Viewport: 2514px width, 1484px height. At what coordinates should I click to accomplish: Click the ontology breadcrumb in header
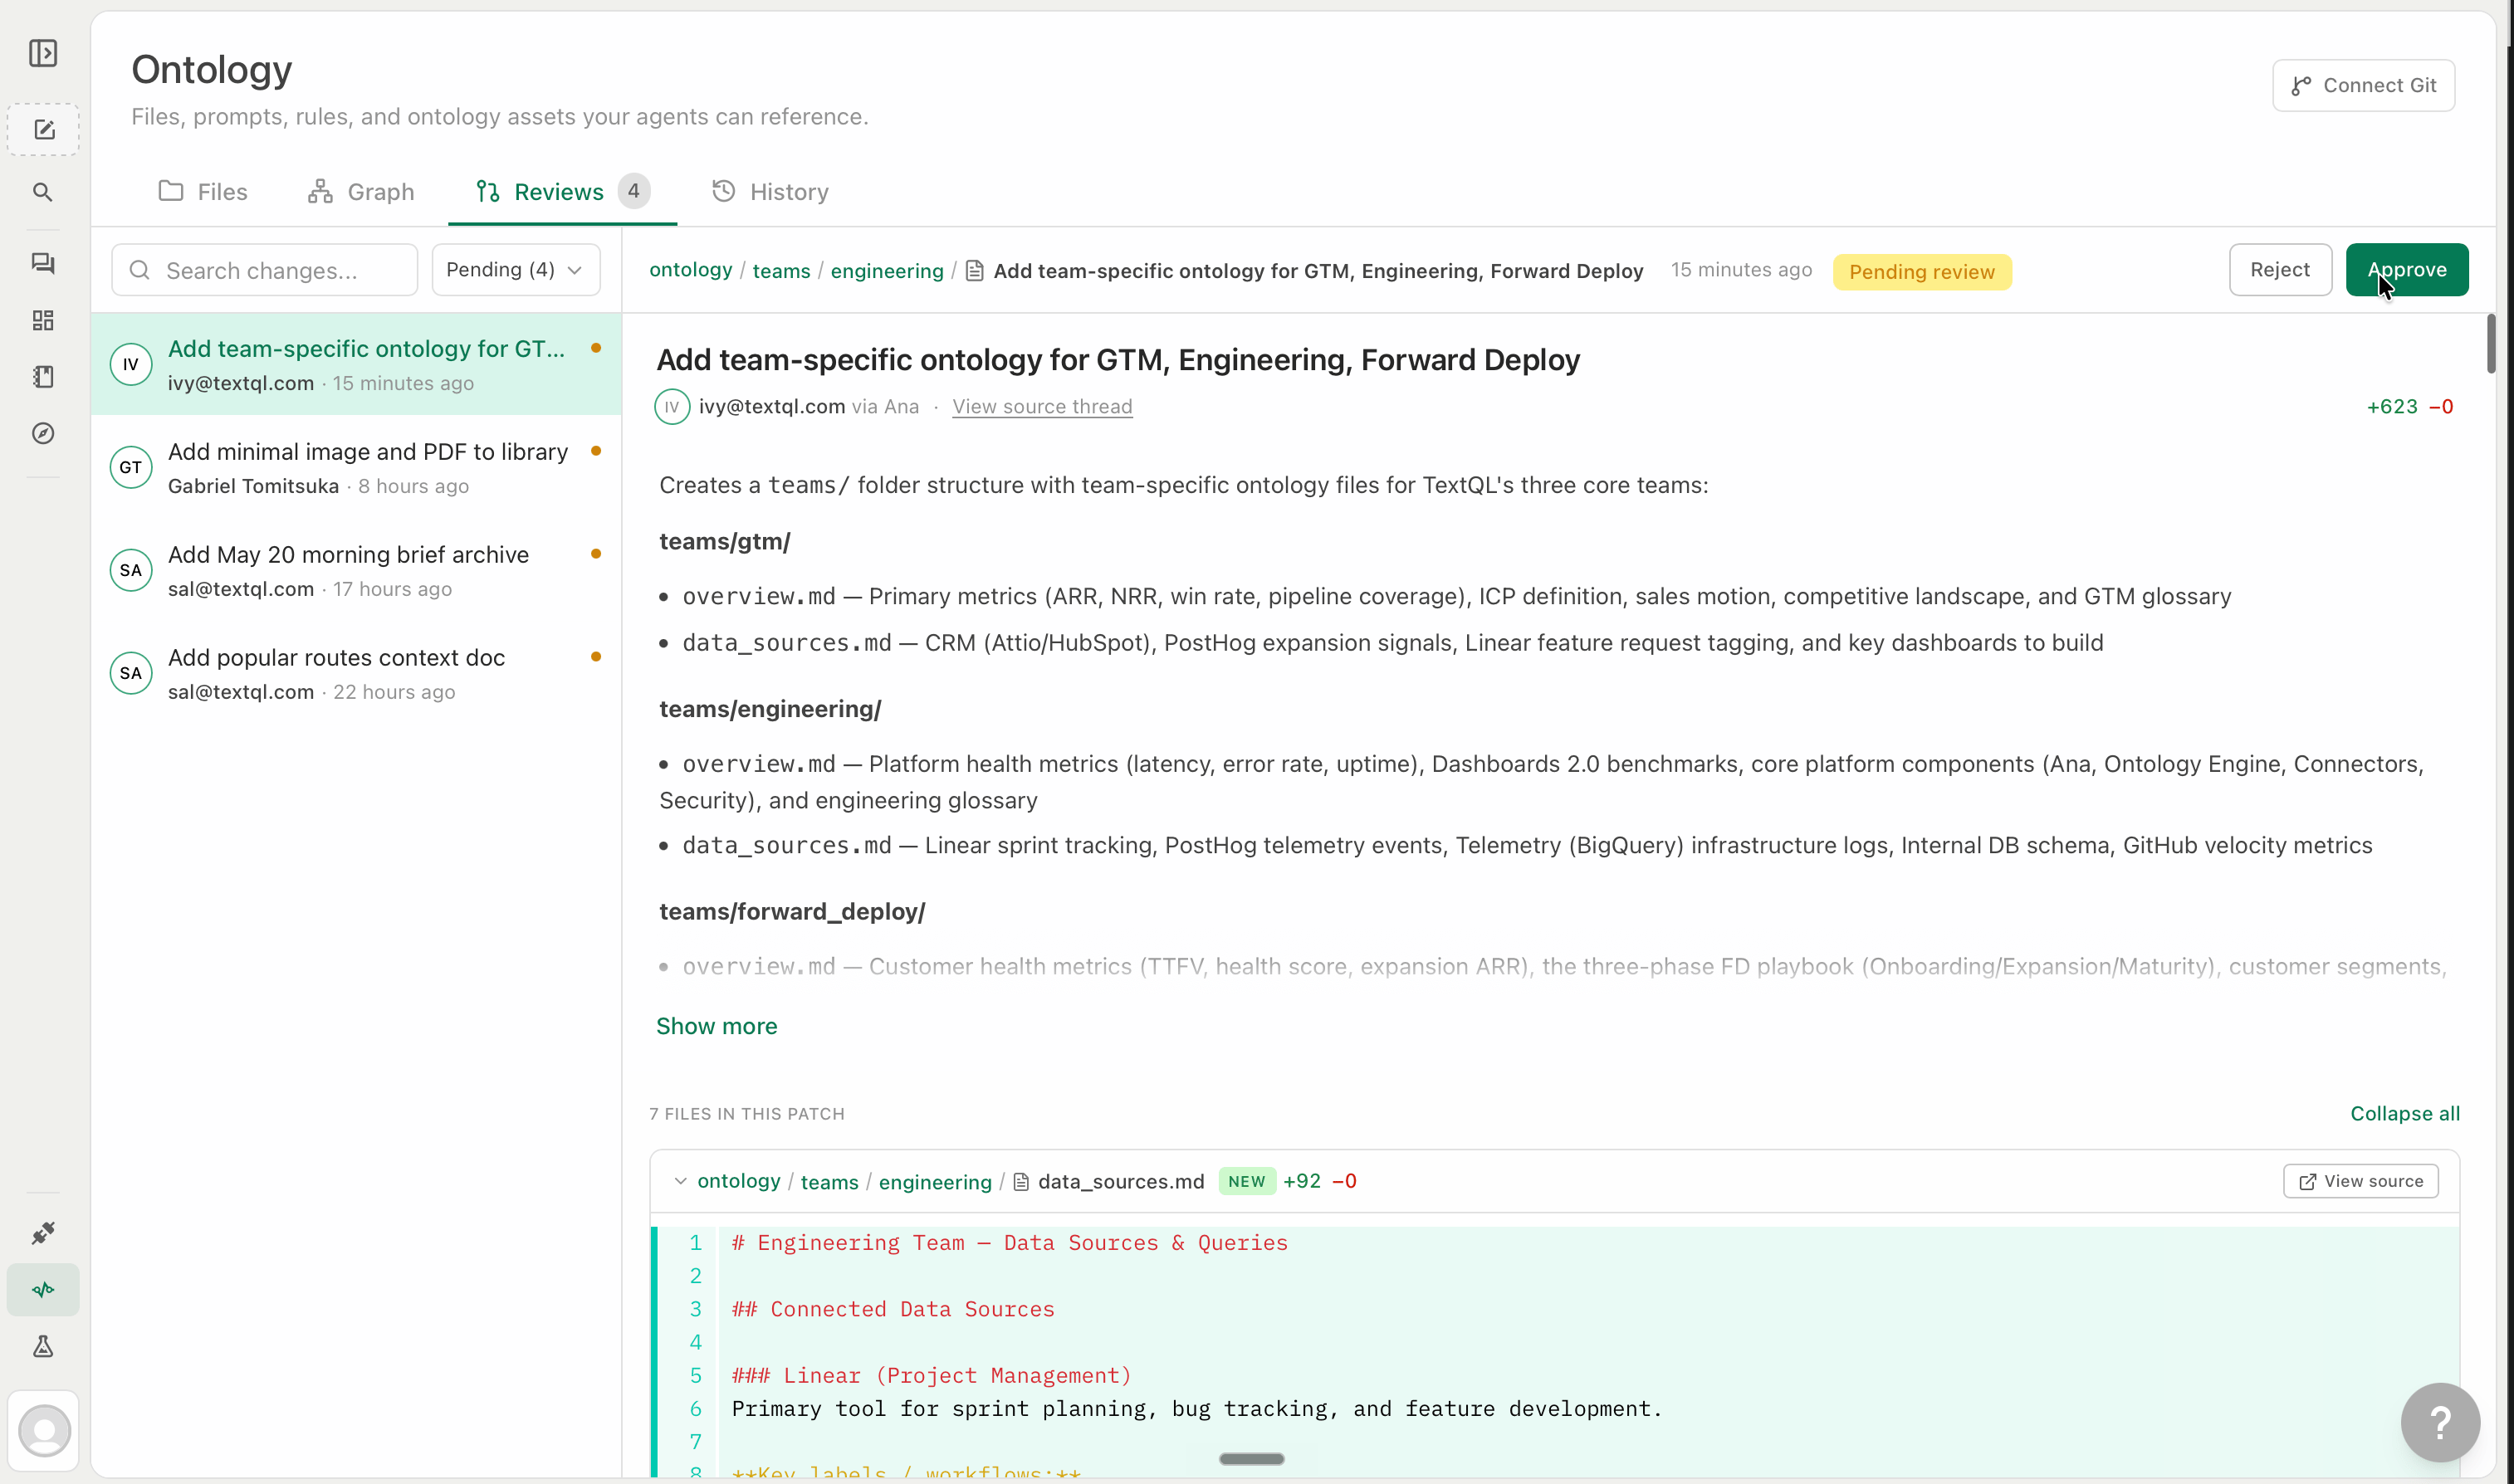(x=691, y=270)
